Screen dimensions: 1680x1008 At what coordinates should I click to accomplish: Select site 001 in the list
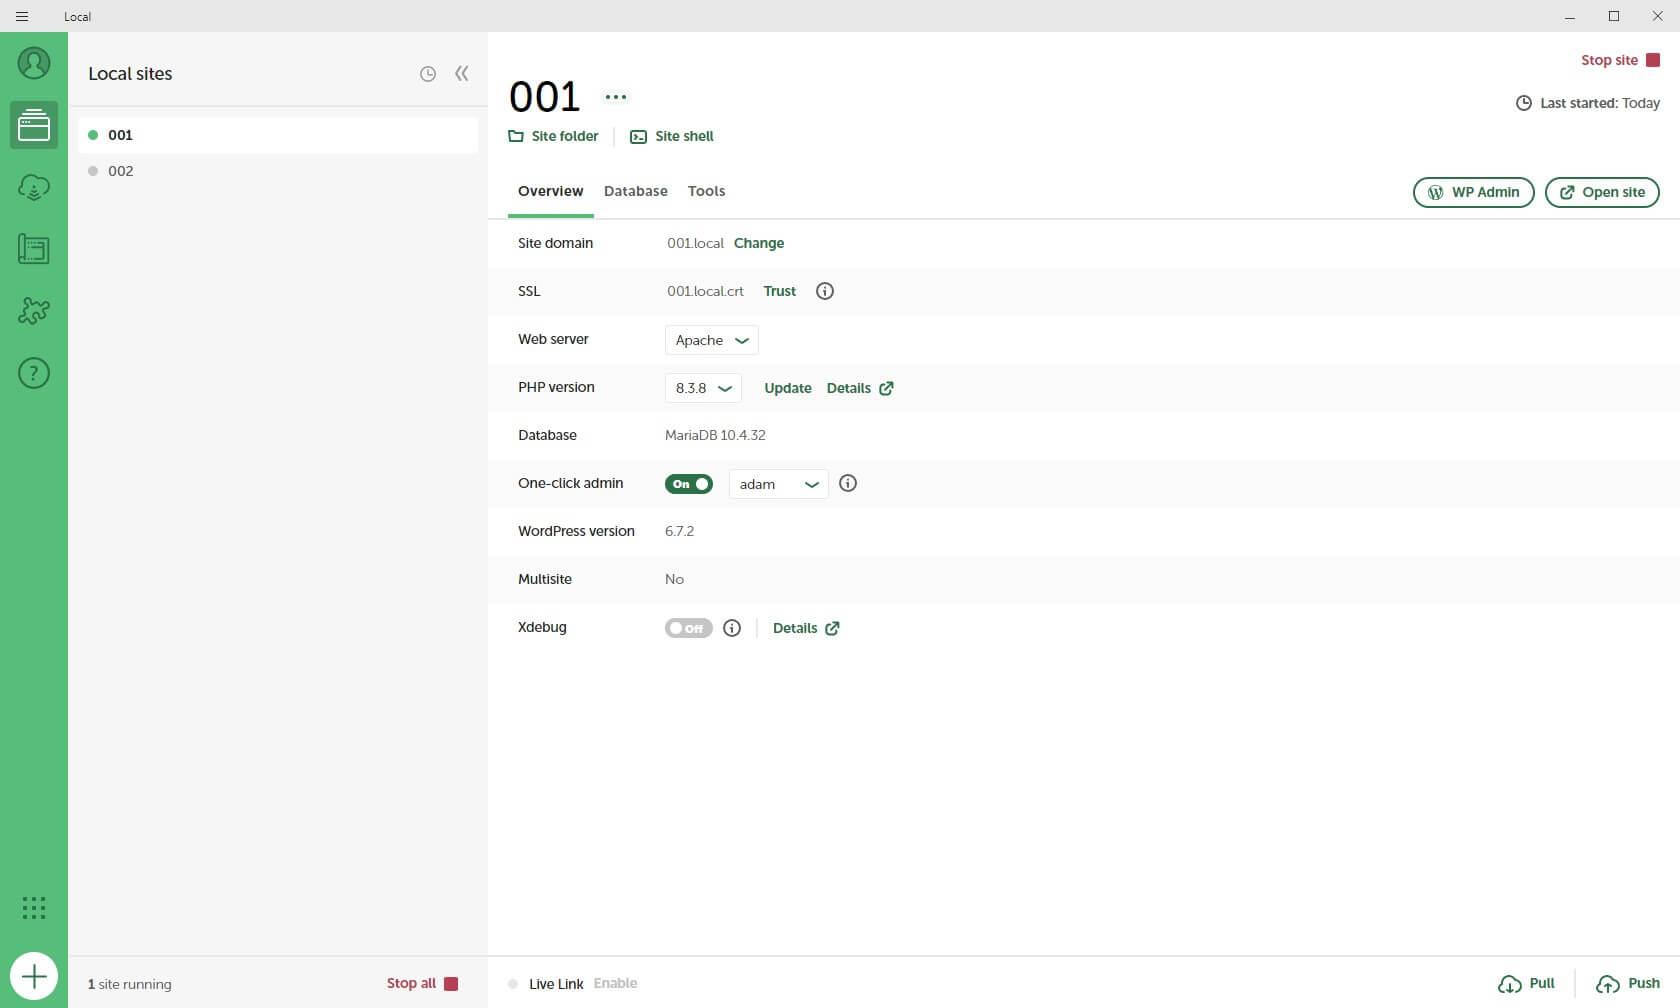(278, 135)
